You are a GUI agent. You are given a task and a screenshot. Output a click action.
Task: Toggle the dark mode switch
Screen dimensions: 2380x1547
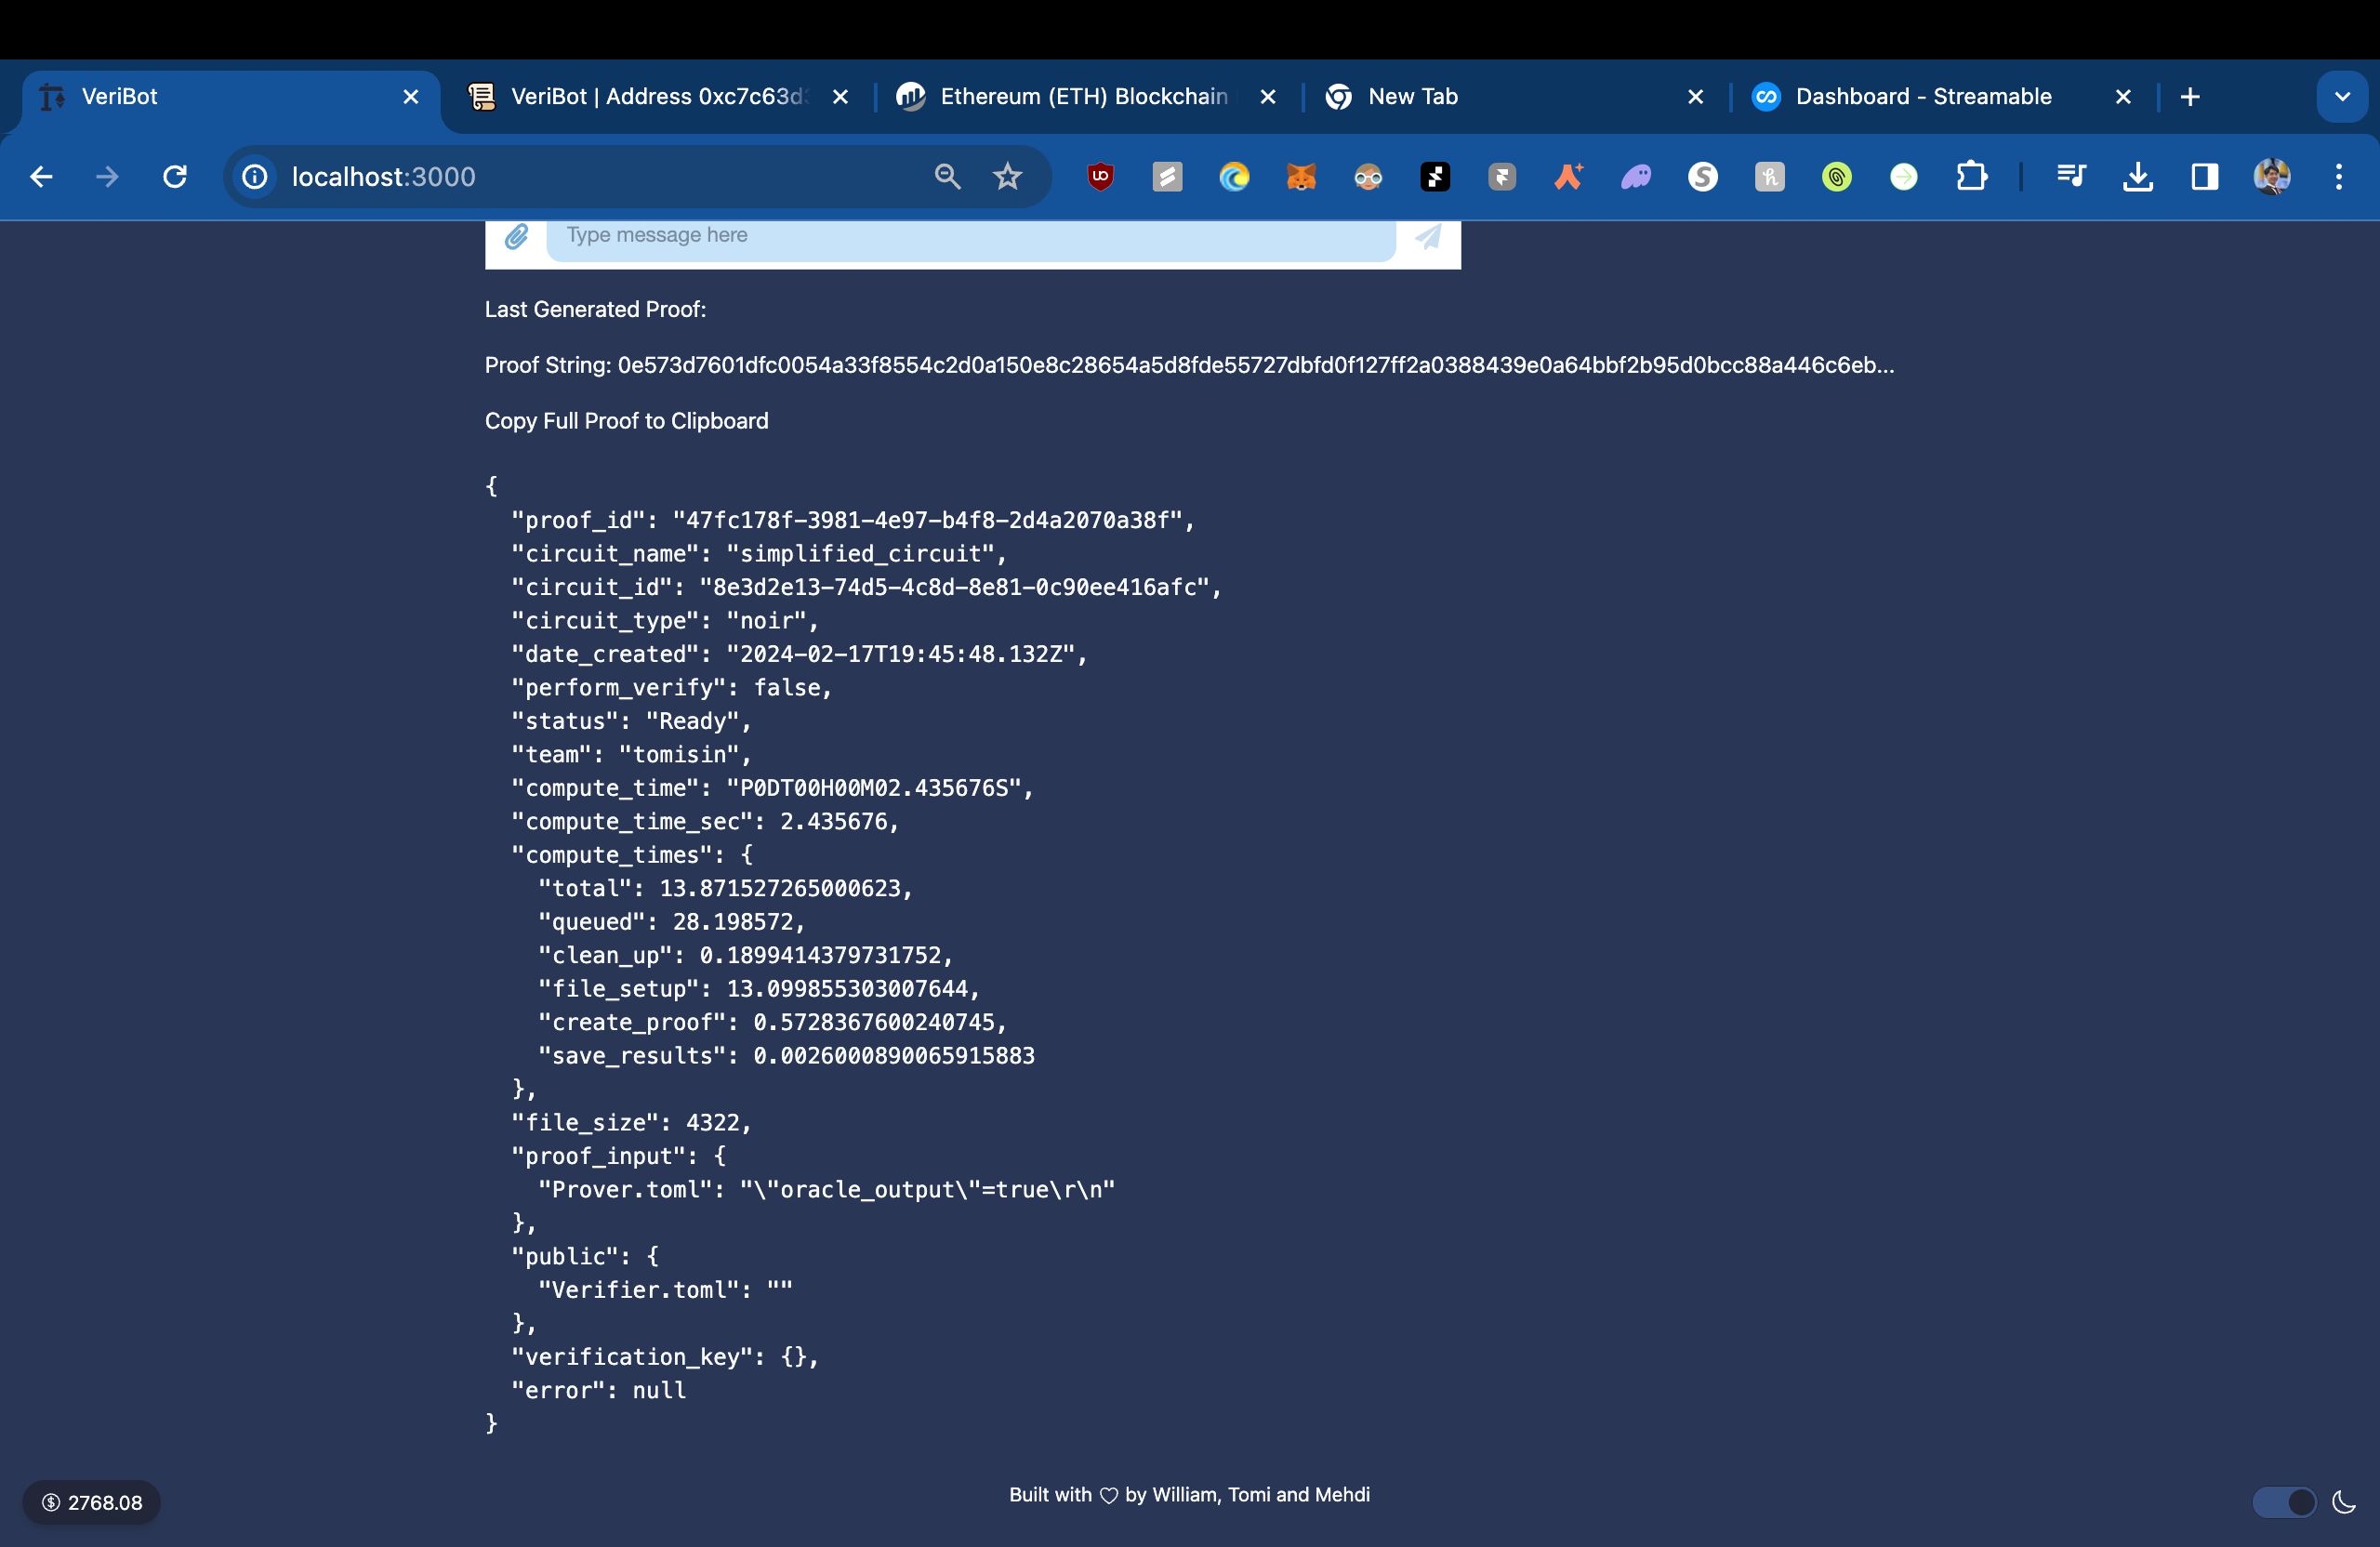coord(2284,1502)
